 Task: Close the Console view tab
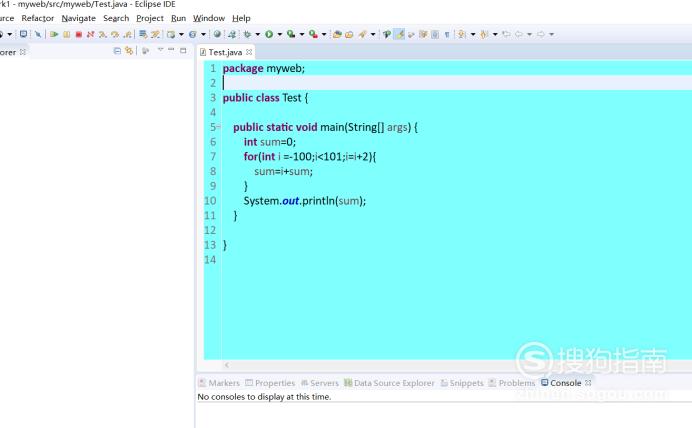point(588,383)
